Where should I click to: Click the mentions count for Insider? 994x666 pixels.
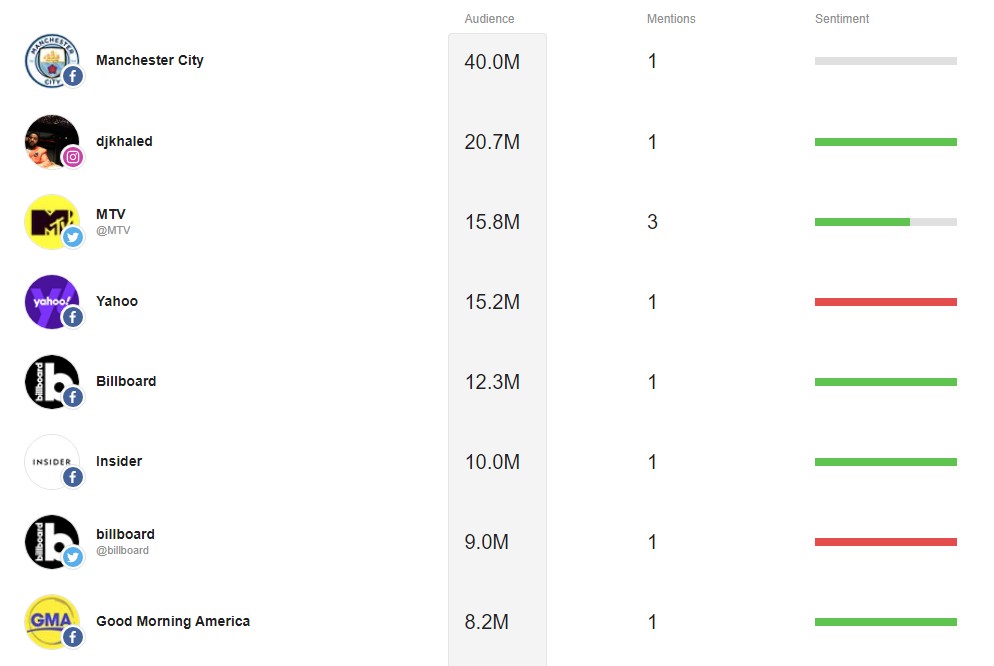[652, 462]
